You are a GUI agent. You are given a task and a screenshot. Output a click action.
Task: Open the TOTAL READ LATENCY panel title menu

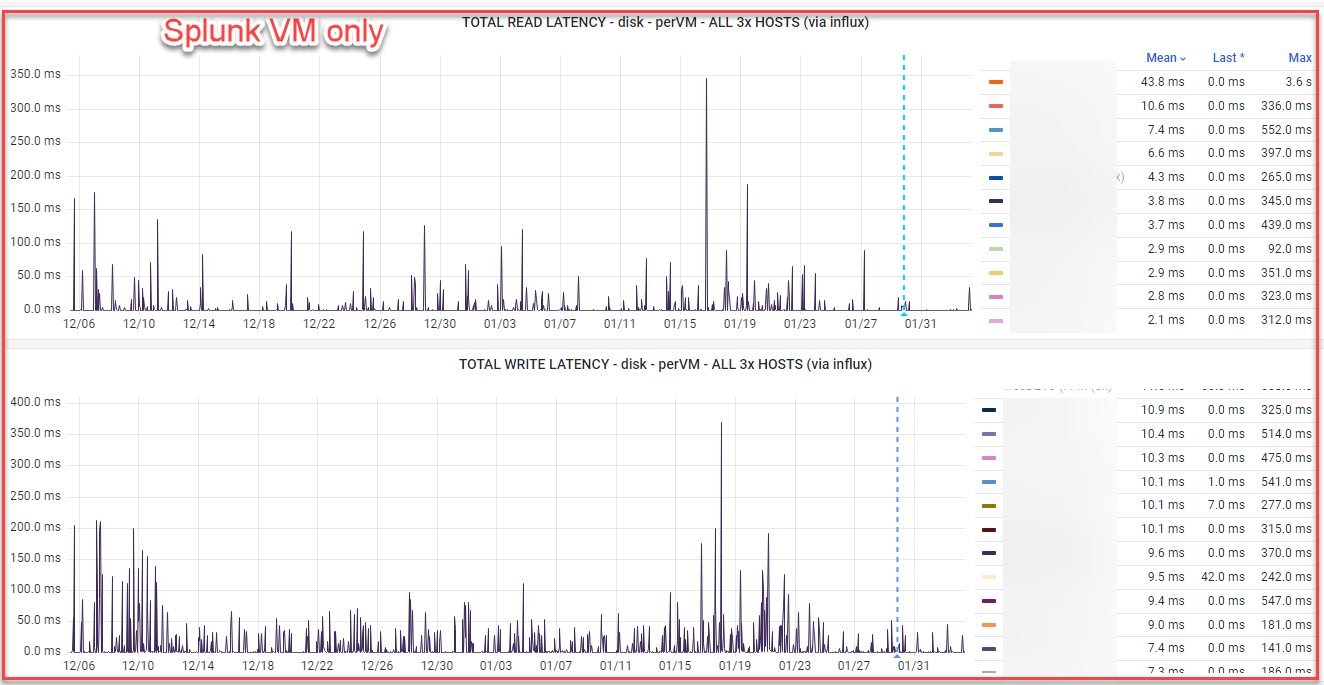coord(665,22)
